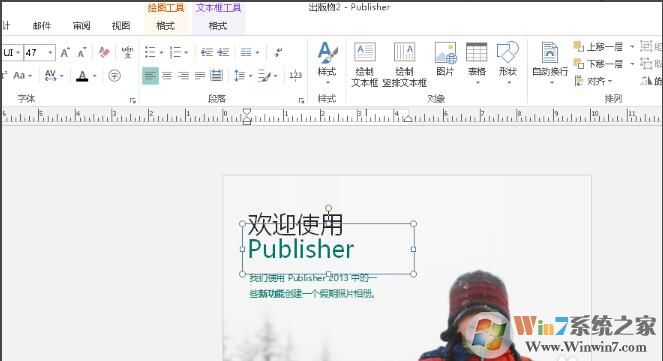Open the font size dropdown arrow
The width and height of the screenshot is (663, 361).
(x=51, y=52)
